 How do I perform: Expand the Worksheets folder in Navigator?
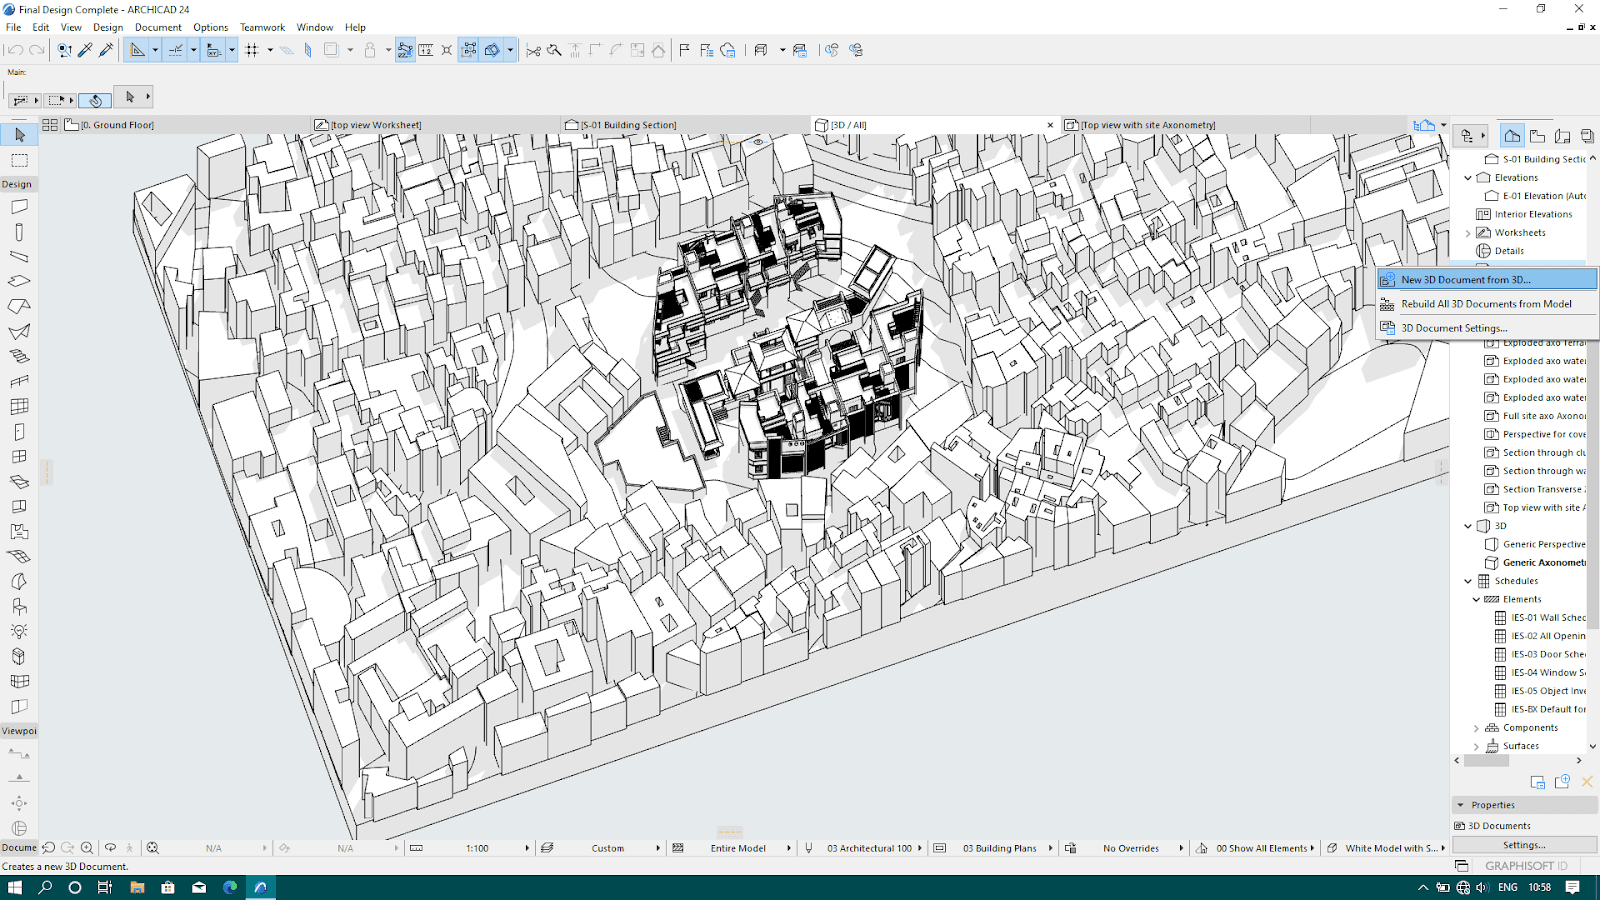(1468, 233)
